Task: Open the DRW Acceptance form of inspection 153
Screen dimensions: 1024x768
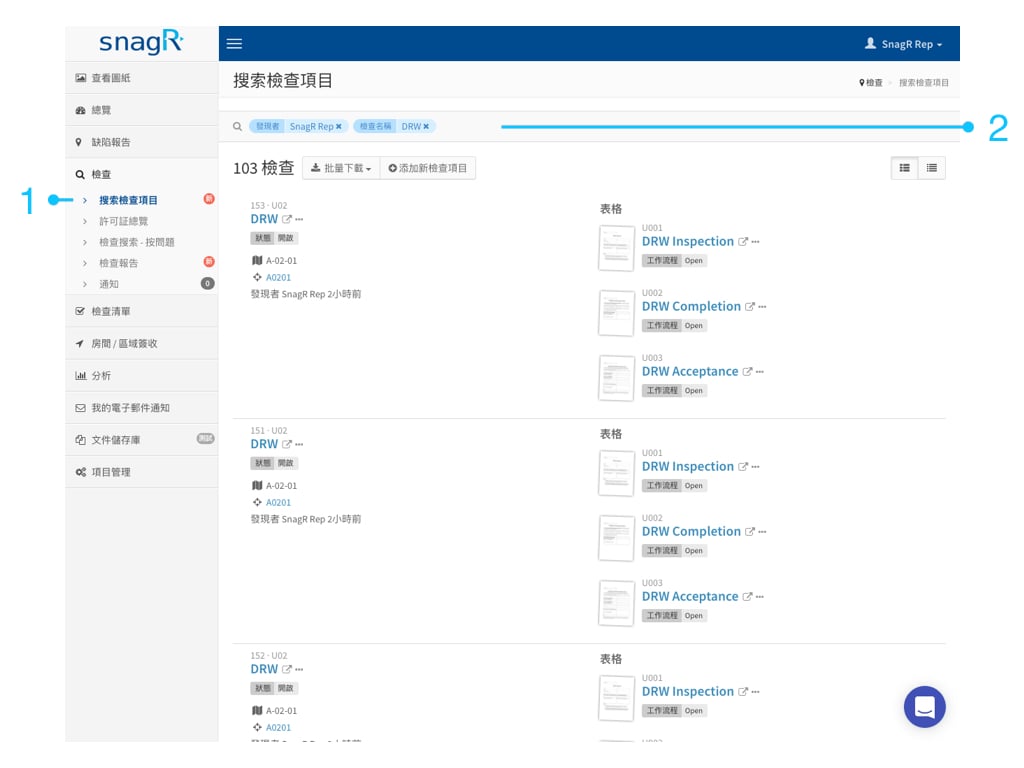Action: pos(690,371)
